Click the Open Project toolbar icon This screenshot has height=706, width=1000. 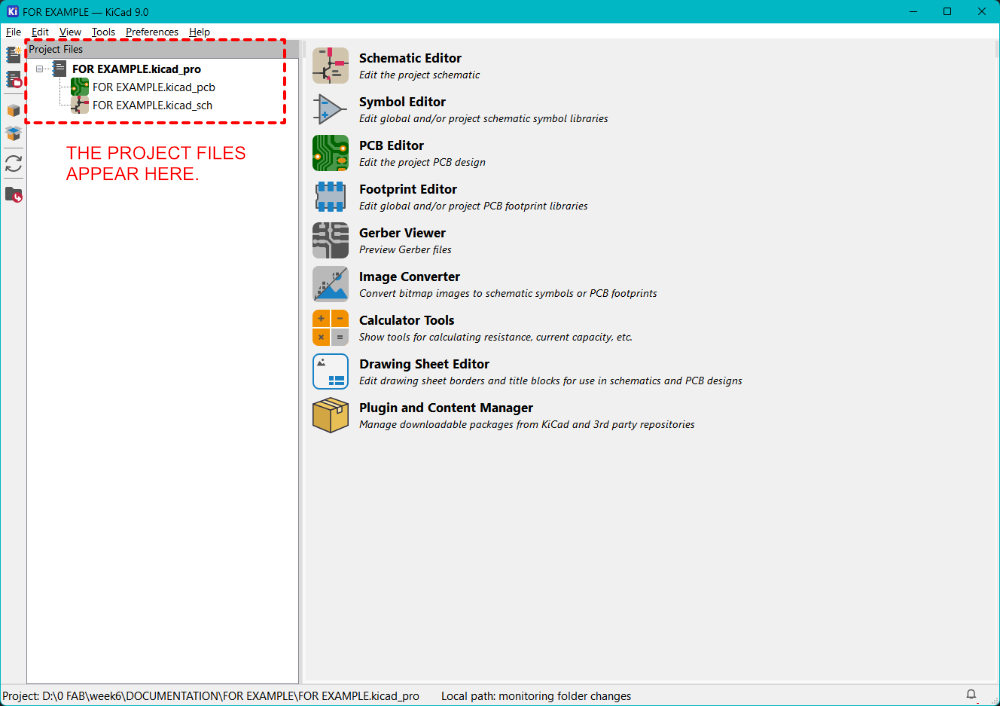(13, 79)
